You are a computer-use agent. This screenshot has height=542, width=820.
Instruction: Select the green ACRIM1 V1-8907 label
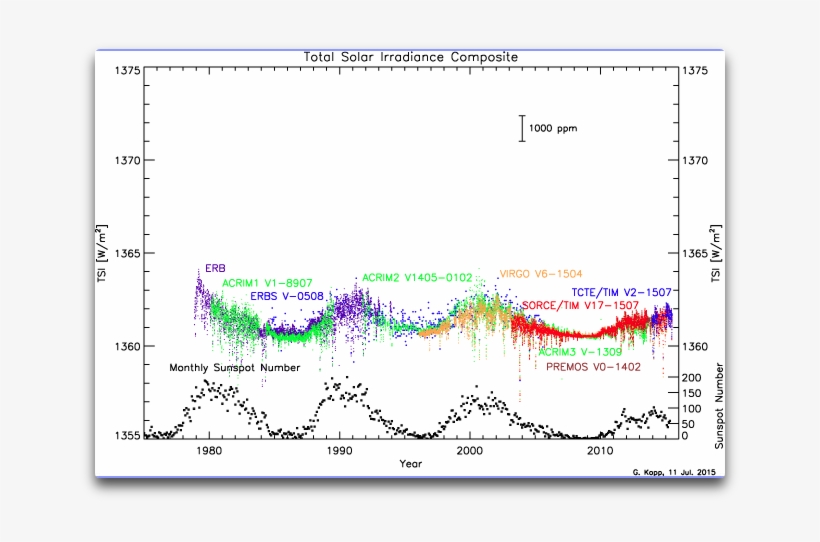click(x=267, y=283)
